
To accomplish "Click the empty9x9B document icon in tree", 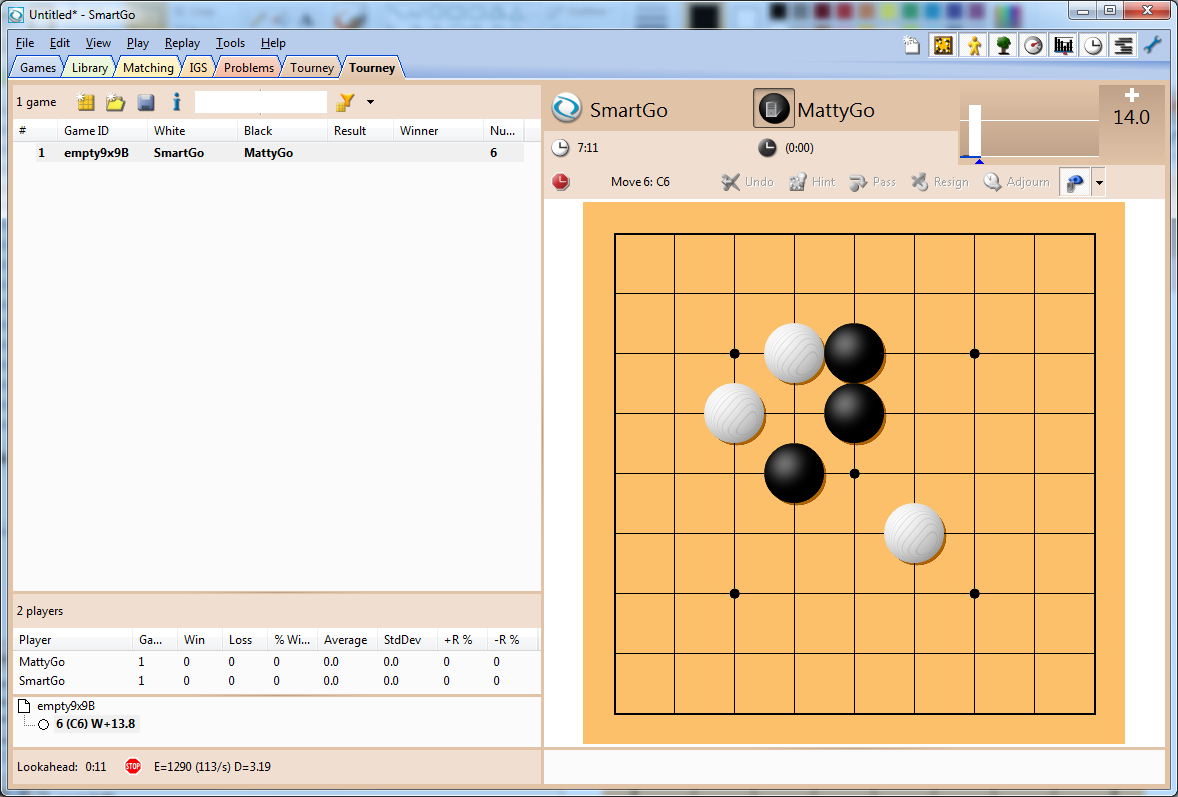I will click(x=25, y=706).
